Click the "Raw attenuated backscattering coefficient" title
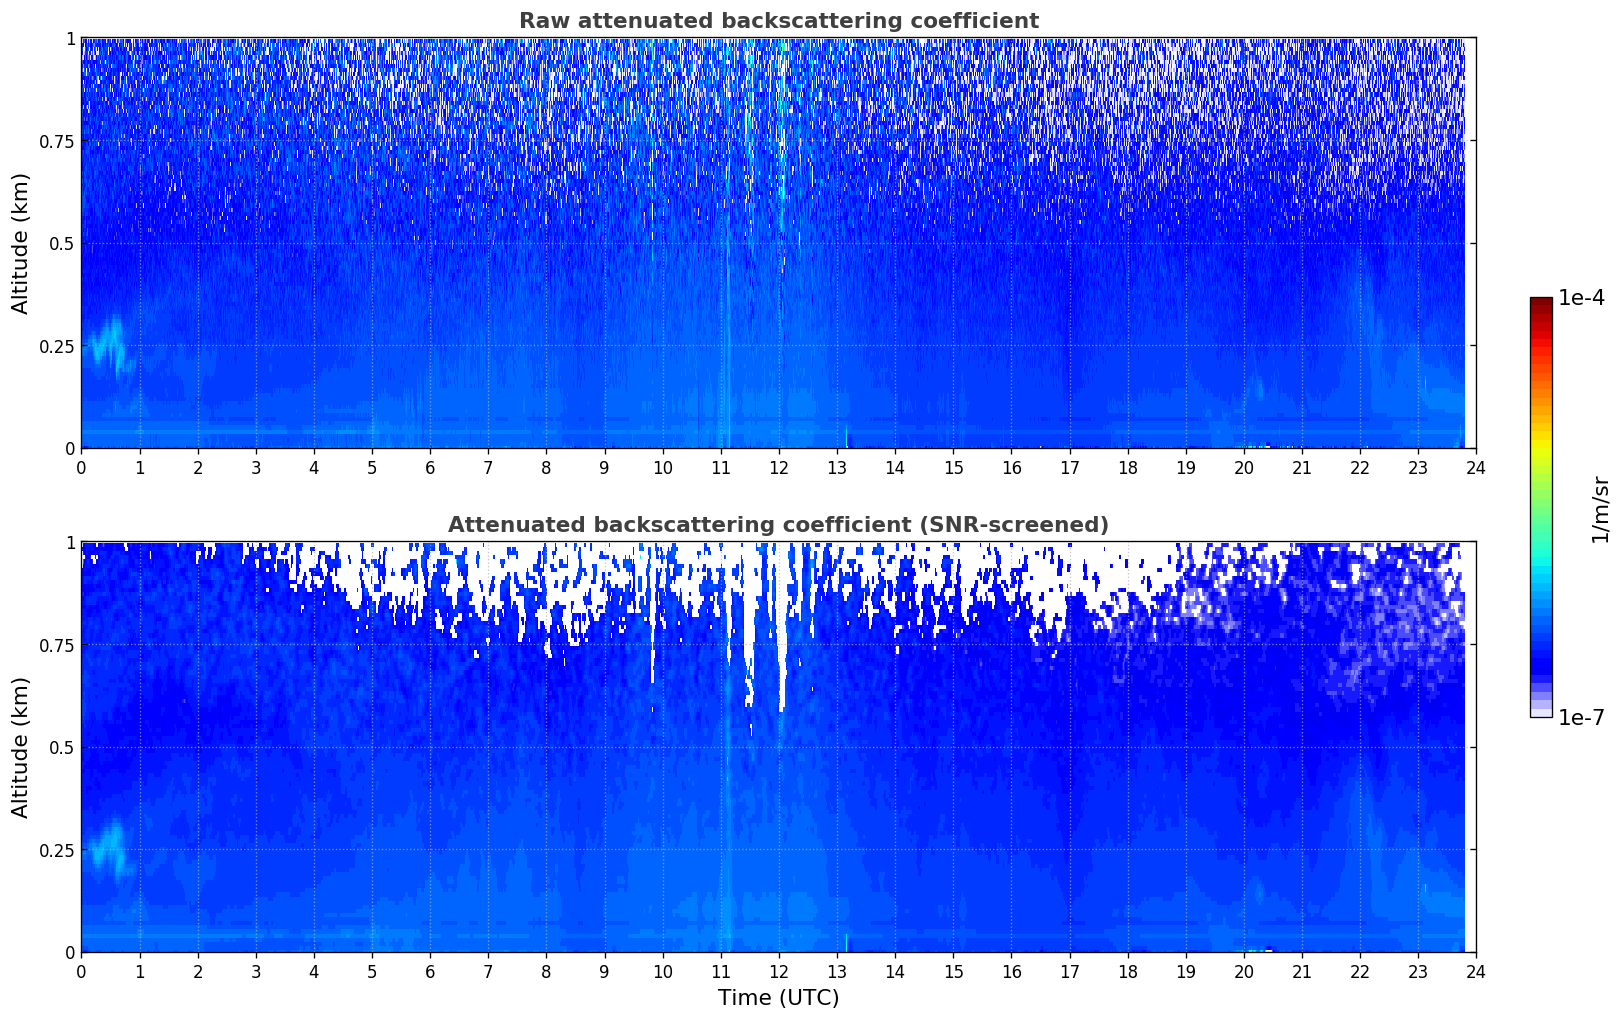This screenshot has width=1621, height=1020. point(778,21)
